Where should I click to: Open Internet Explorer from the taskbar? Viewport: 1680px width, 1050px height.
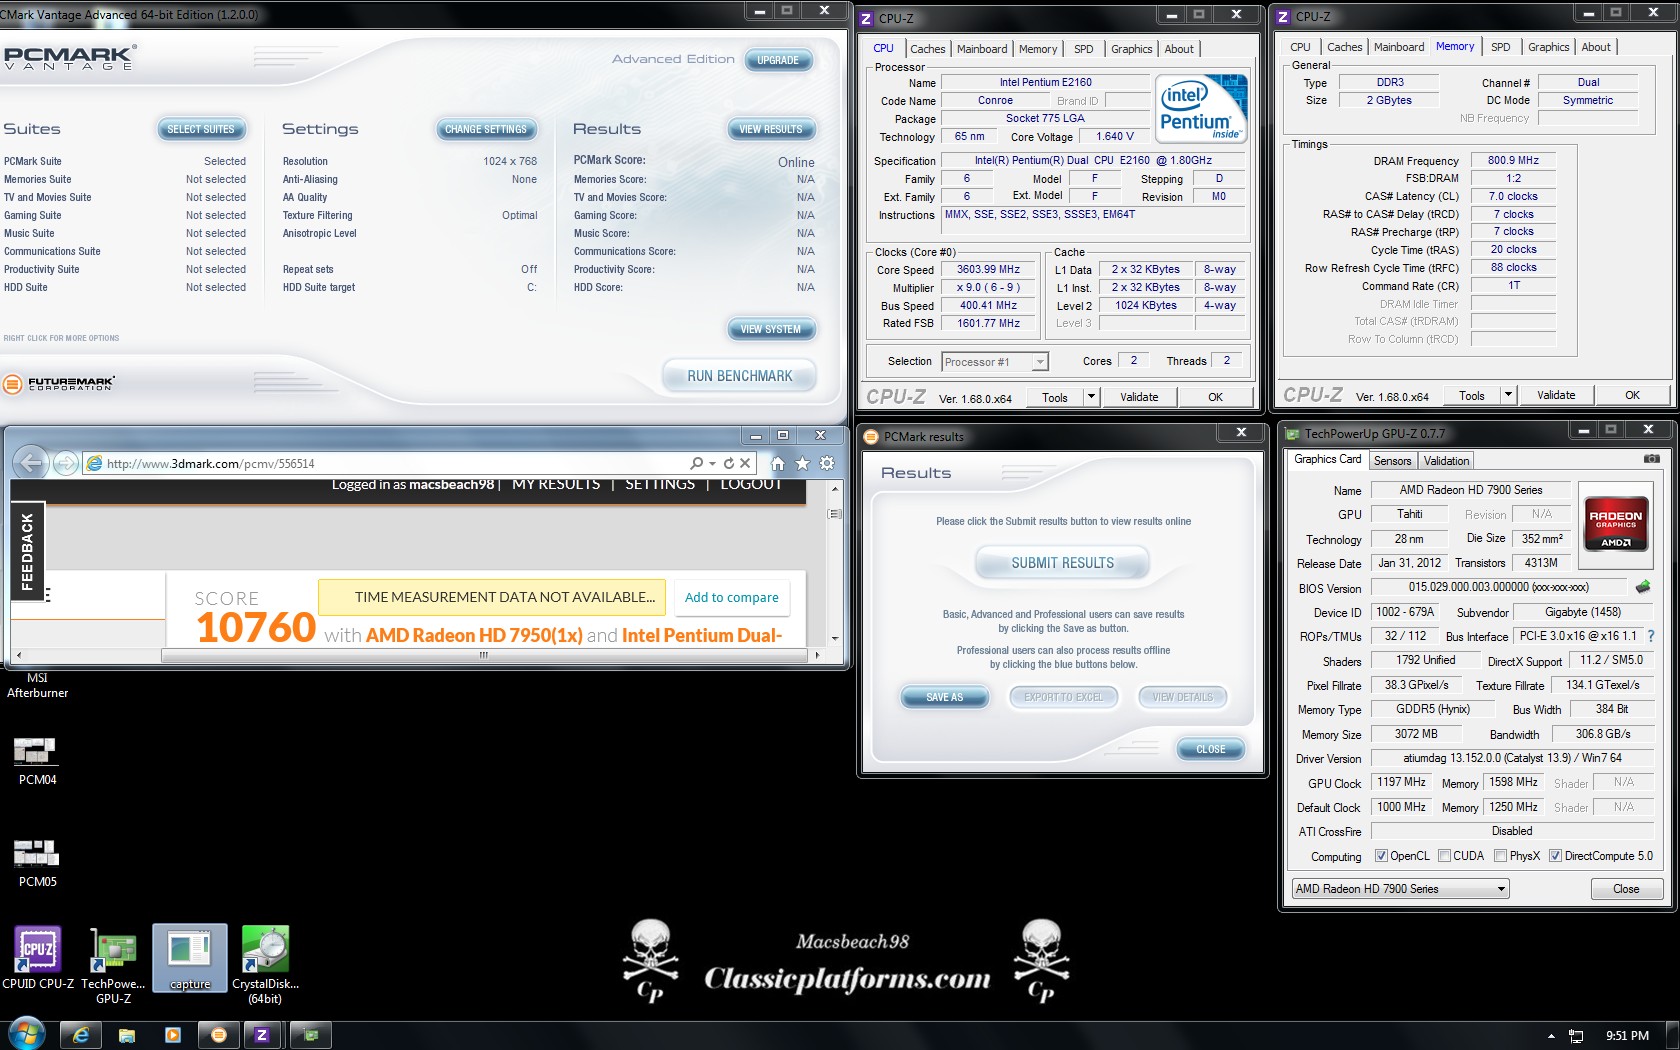(x=81, y=1035)
